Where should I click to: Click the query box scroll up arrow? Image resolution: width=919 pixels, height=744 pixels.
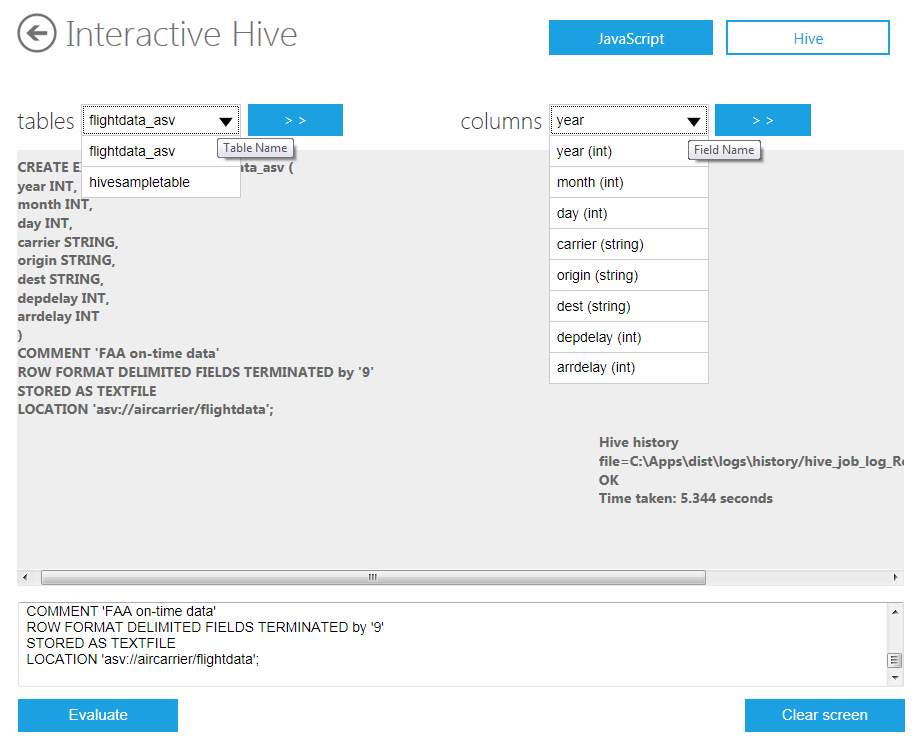pos(895,611)
